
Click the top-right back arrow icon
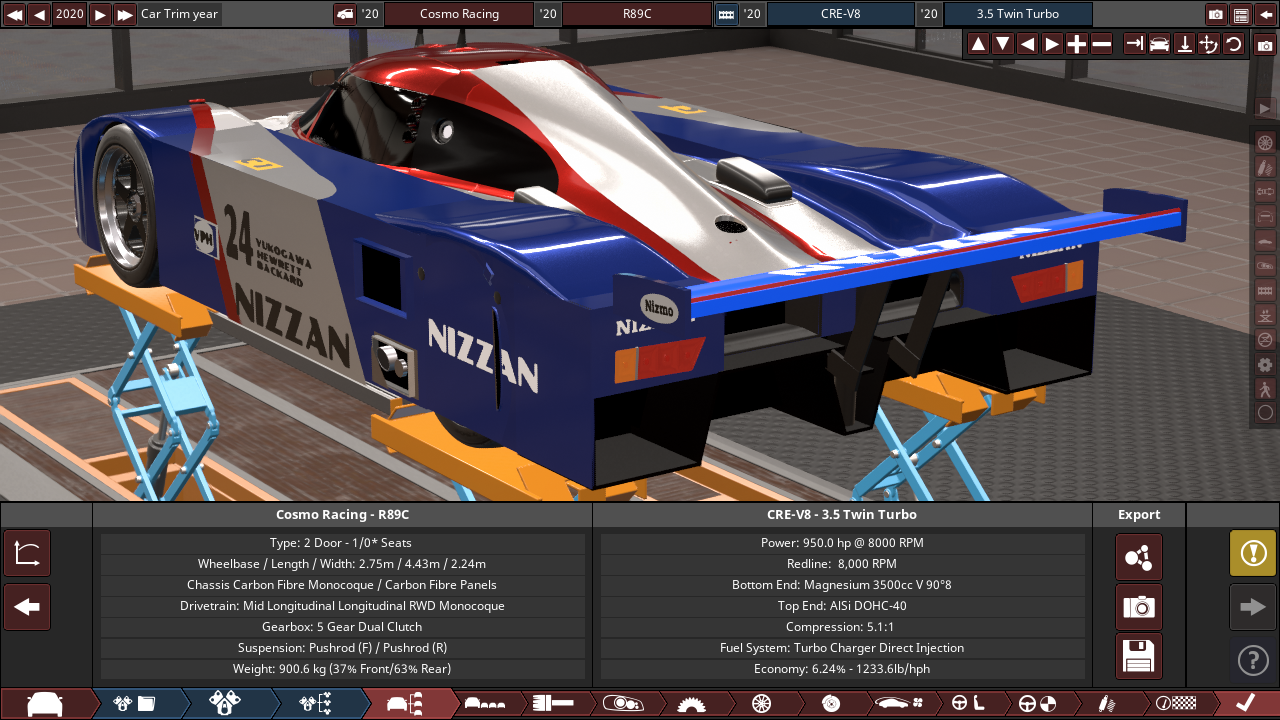click(x=1266, y=14)
